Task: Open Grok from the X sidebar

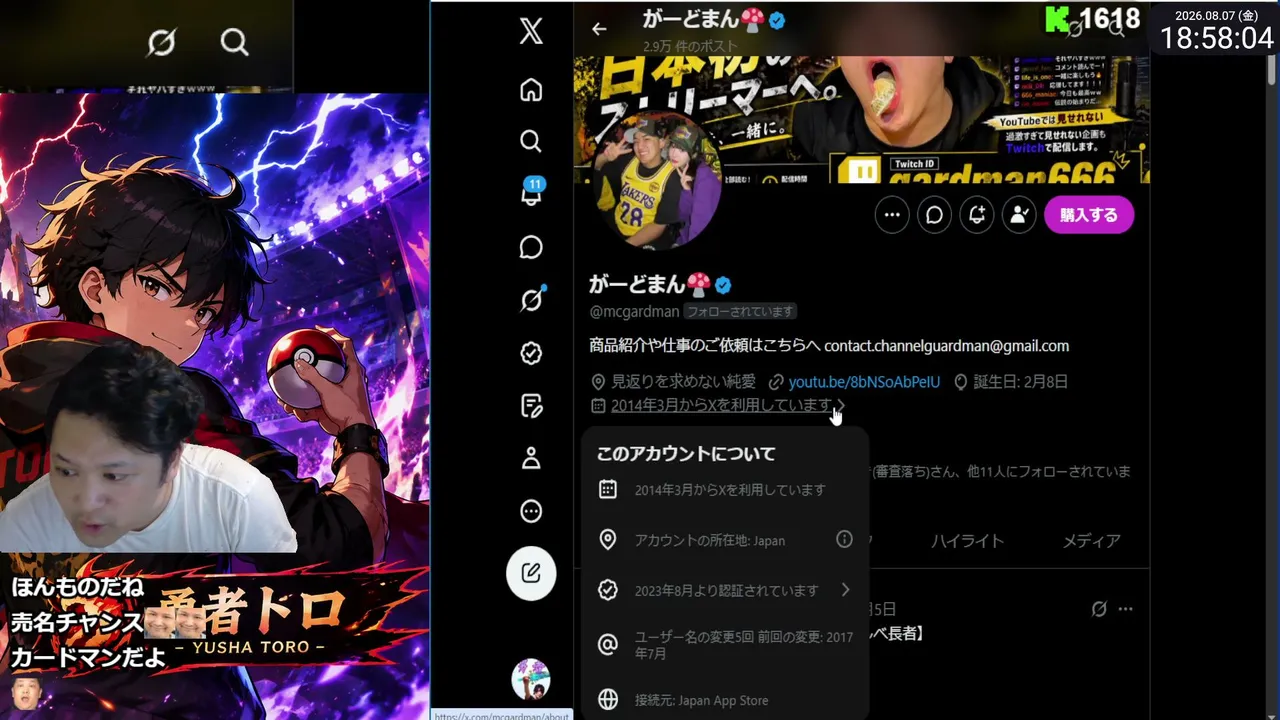Action: (x=531, y=299)
